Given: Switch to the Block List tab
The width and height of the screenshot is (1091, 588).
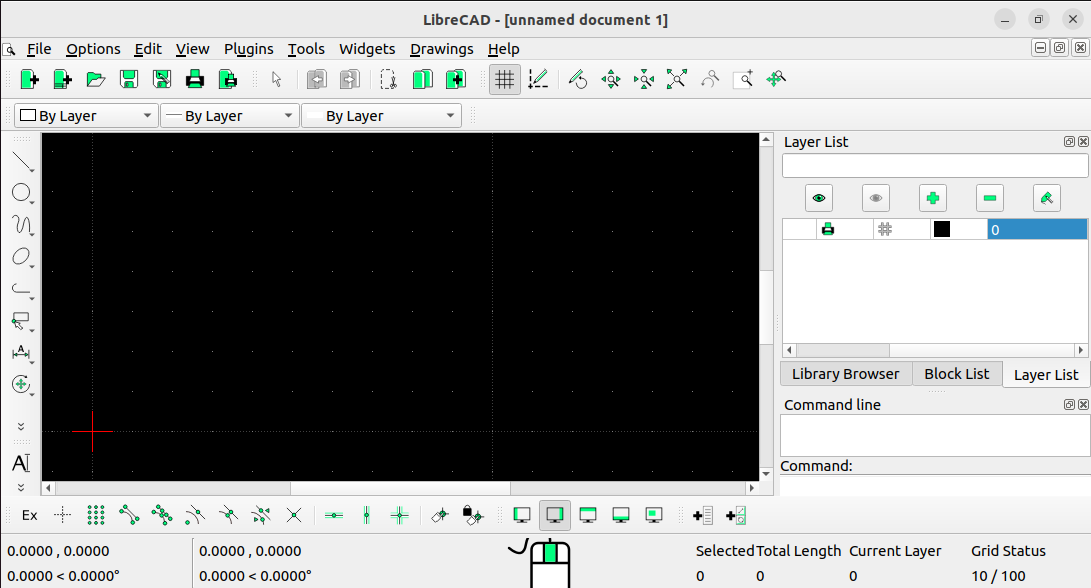Looking at the screenshot, I should click(956, 373).
